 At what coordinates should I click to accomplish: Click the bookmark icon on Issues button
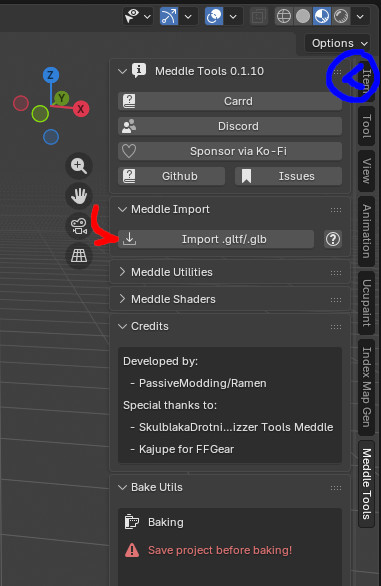(x=246, y=176)
